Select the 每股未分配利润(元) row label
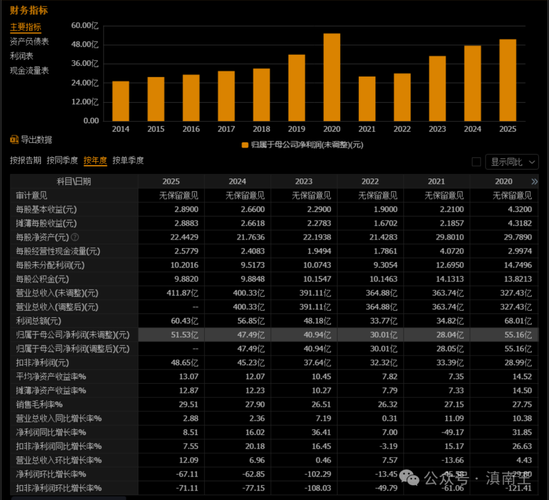 [50, 265]
